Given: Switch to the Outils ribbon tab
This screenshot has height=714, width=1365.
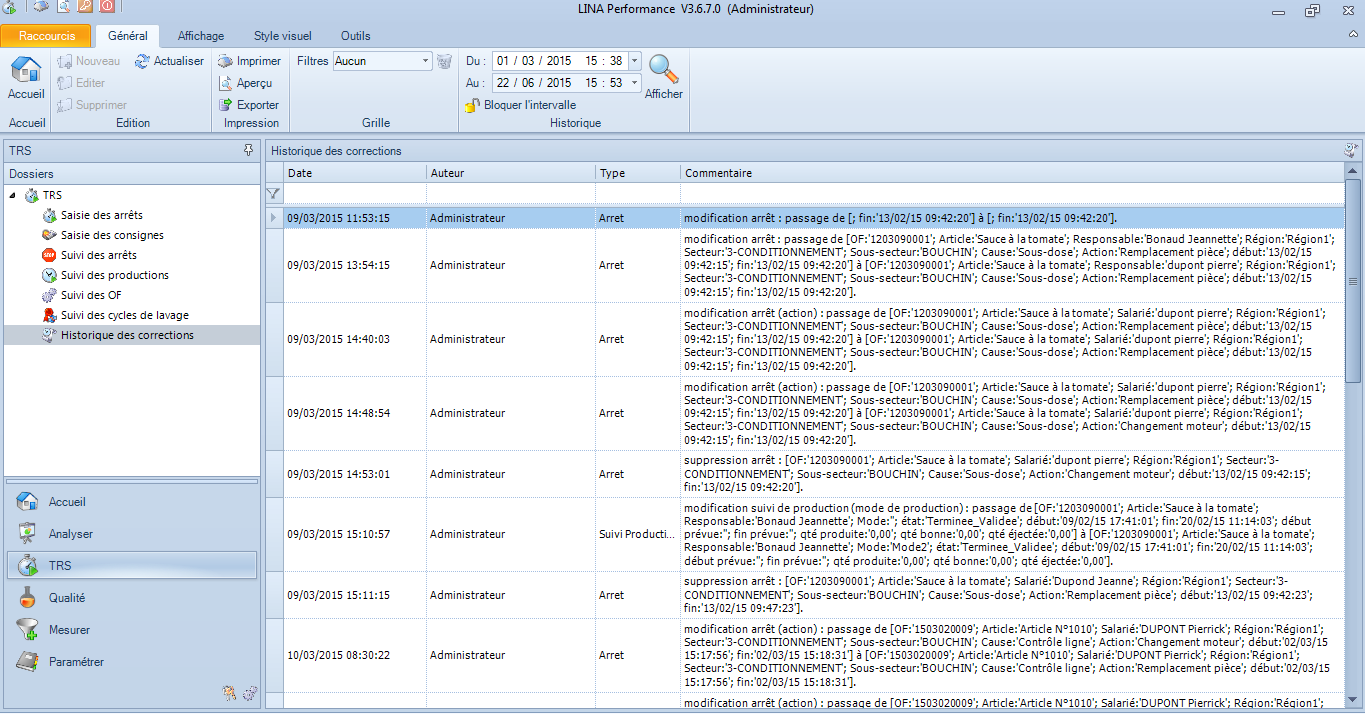Looking at the screenshot, I should pyautogui.click(x=356, y=36).
